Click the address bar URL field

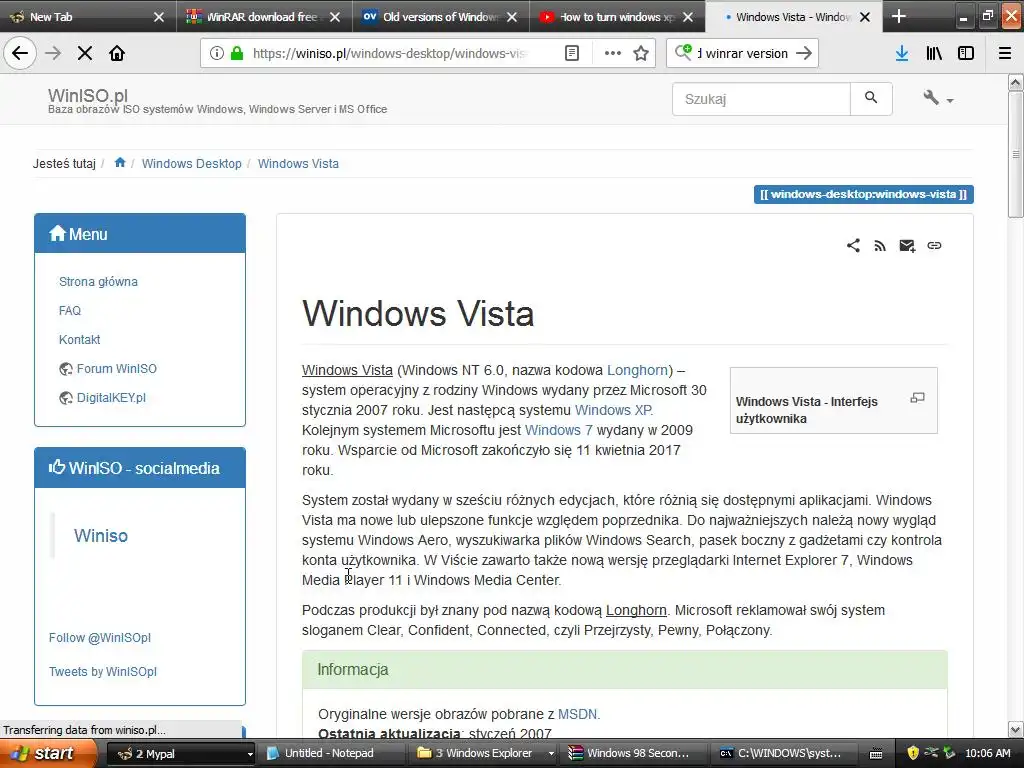coord(389,53)
